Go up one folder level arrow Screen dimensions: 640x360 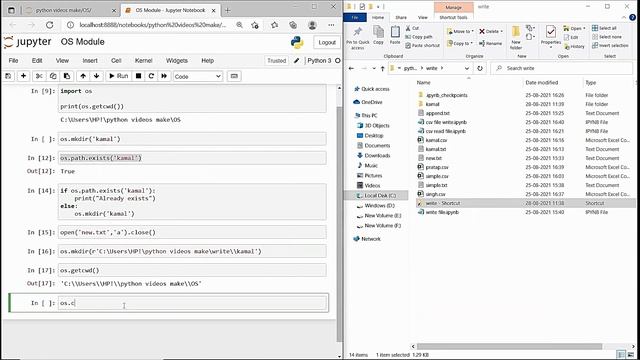point(382,68)
